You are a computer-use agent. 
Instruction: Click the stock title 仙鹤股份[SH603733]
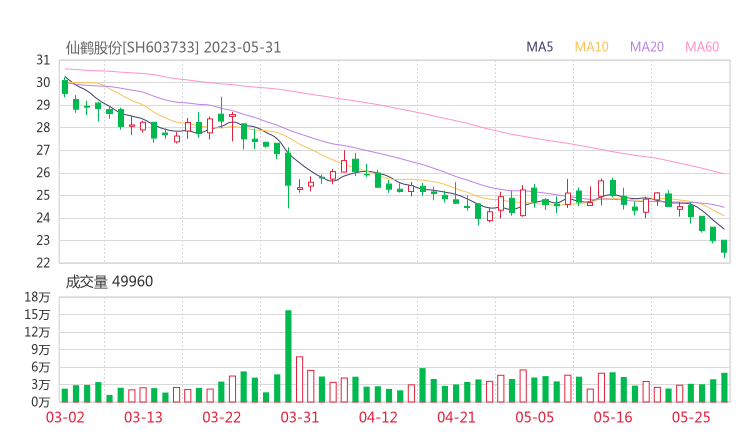[x=132, y=48]
